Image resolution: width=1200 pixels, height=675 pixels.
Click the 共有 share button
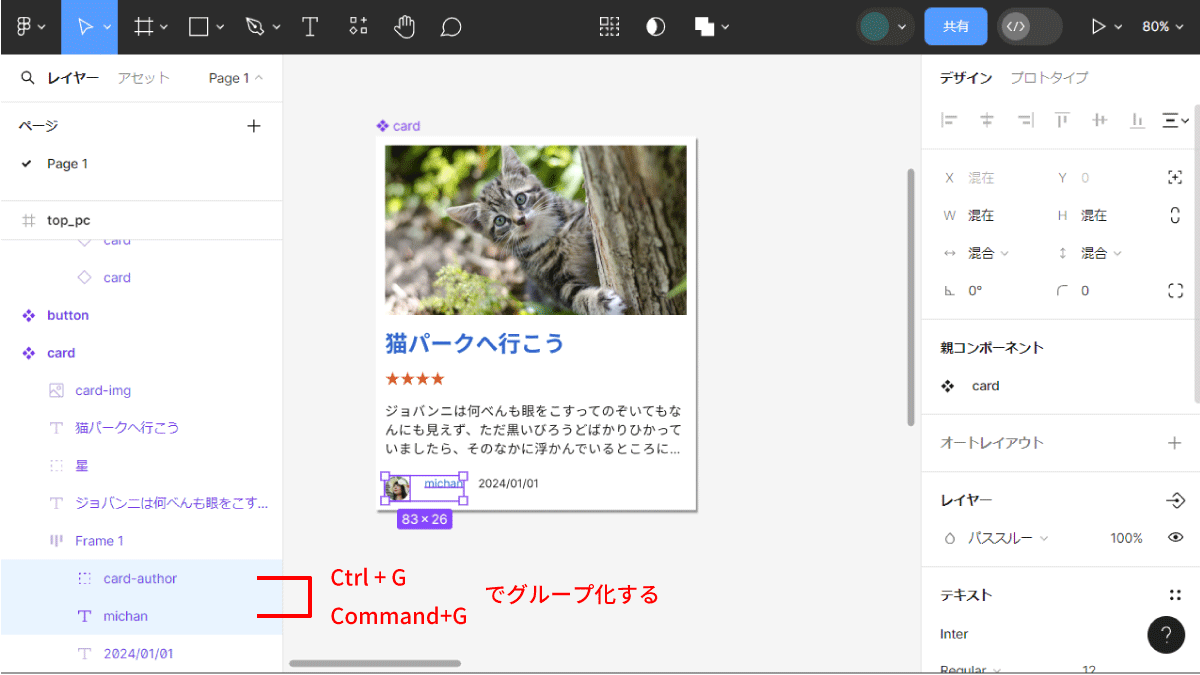point(956,27)
